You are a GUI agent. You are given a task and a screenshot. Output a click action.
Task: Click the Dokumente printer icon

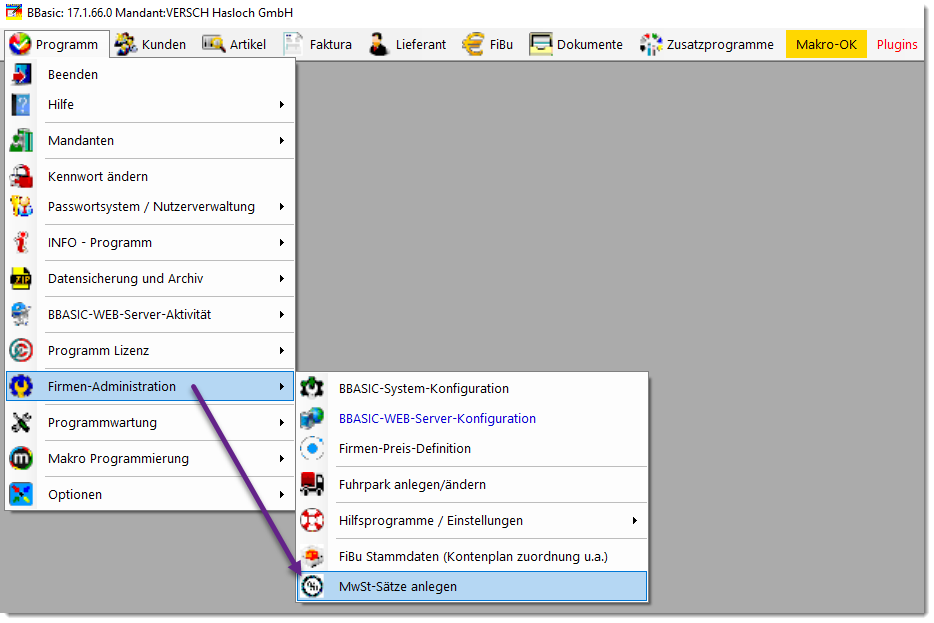[541, 44]
